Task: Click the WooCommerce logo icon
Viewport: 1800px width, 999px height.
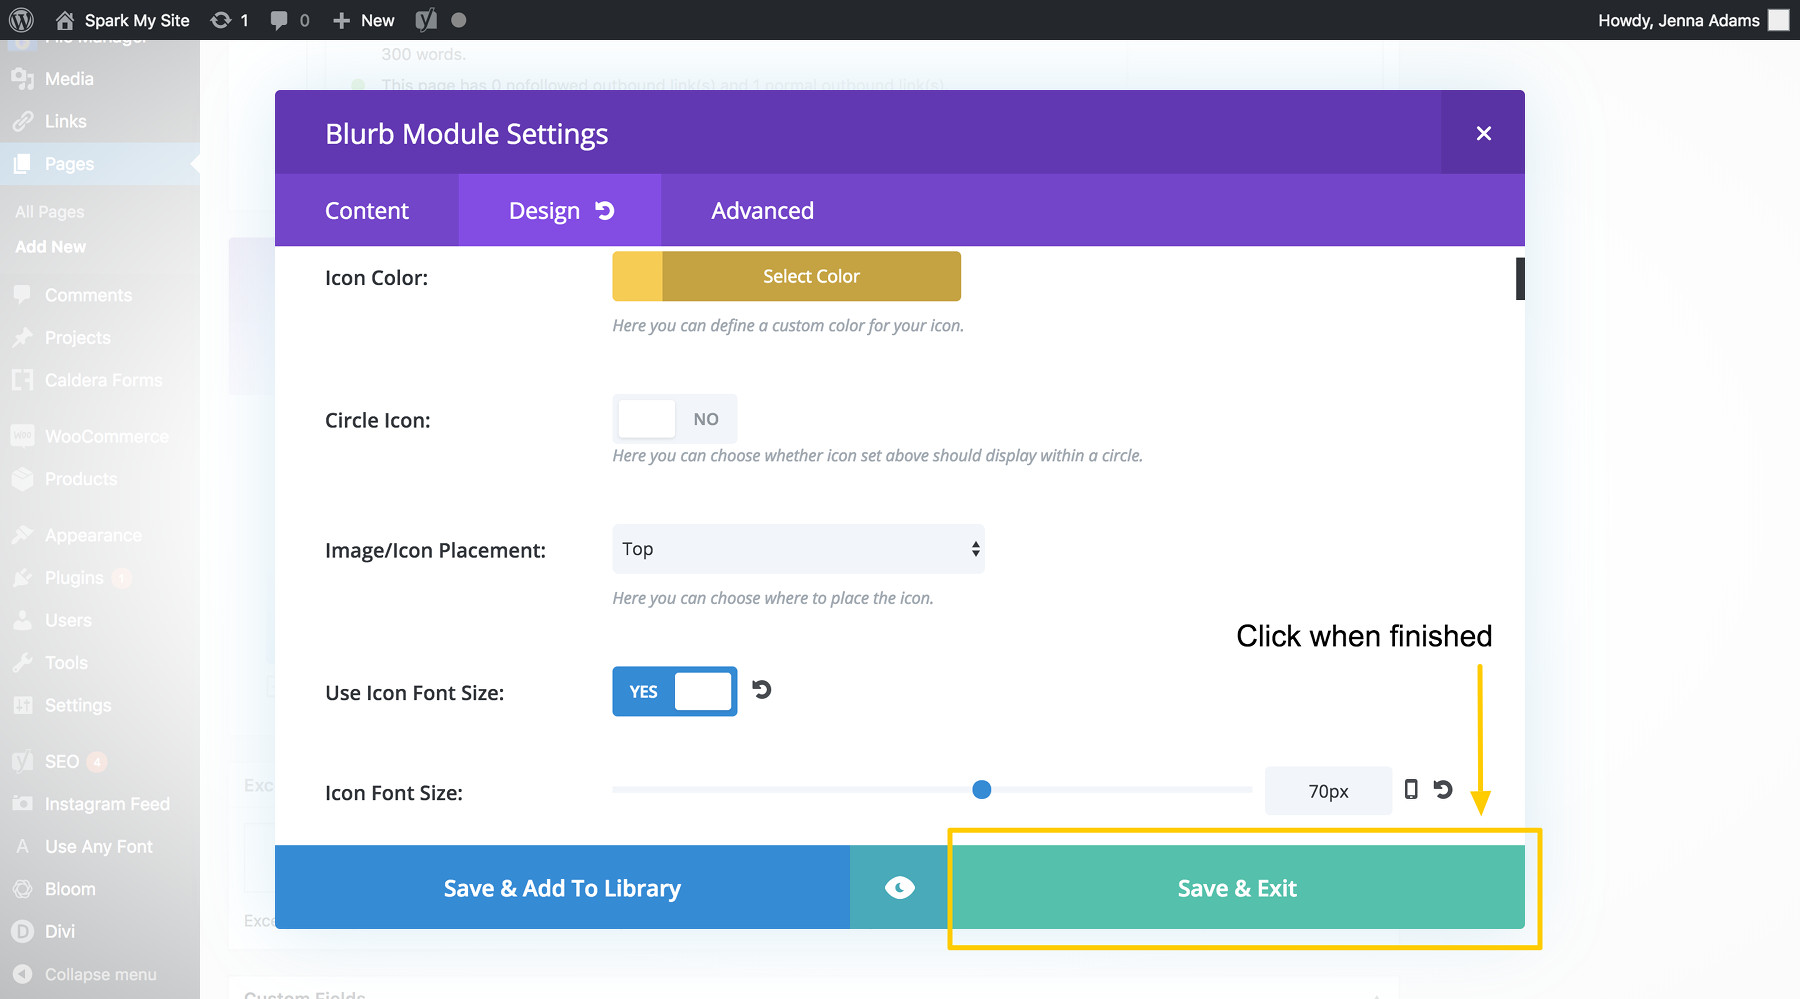Action: click(22, 437)
